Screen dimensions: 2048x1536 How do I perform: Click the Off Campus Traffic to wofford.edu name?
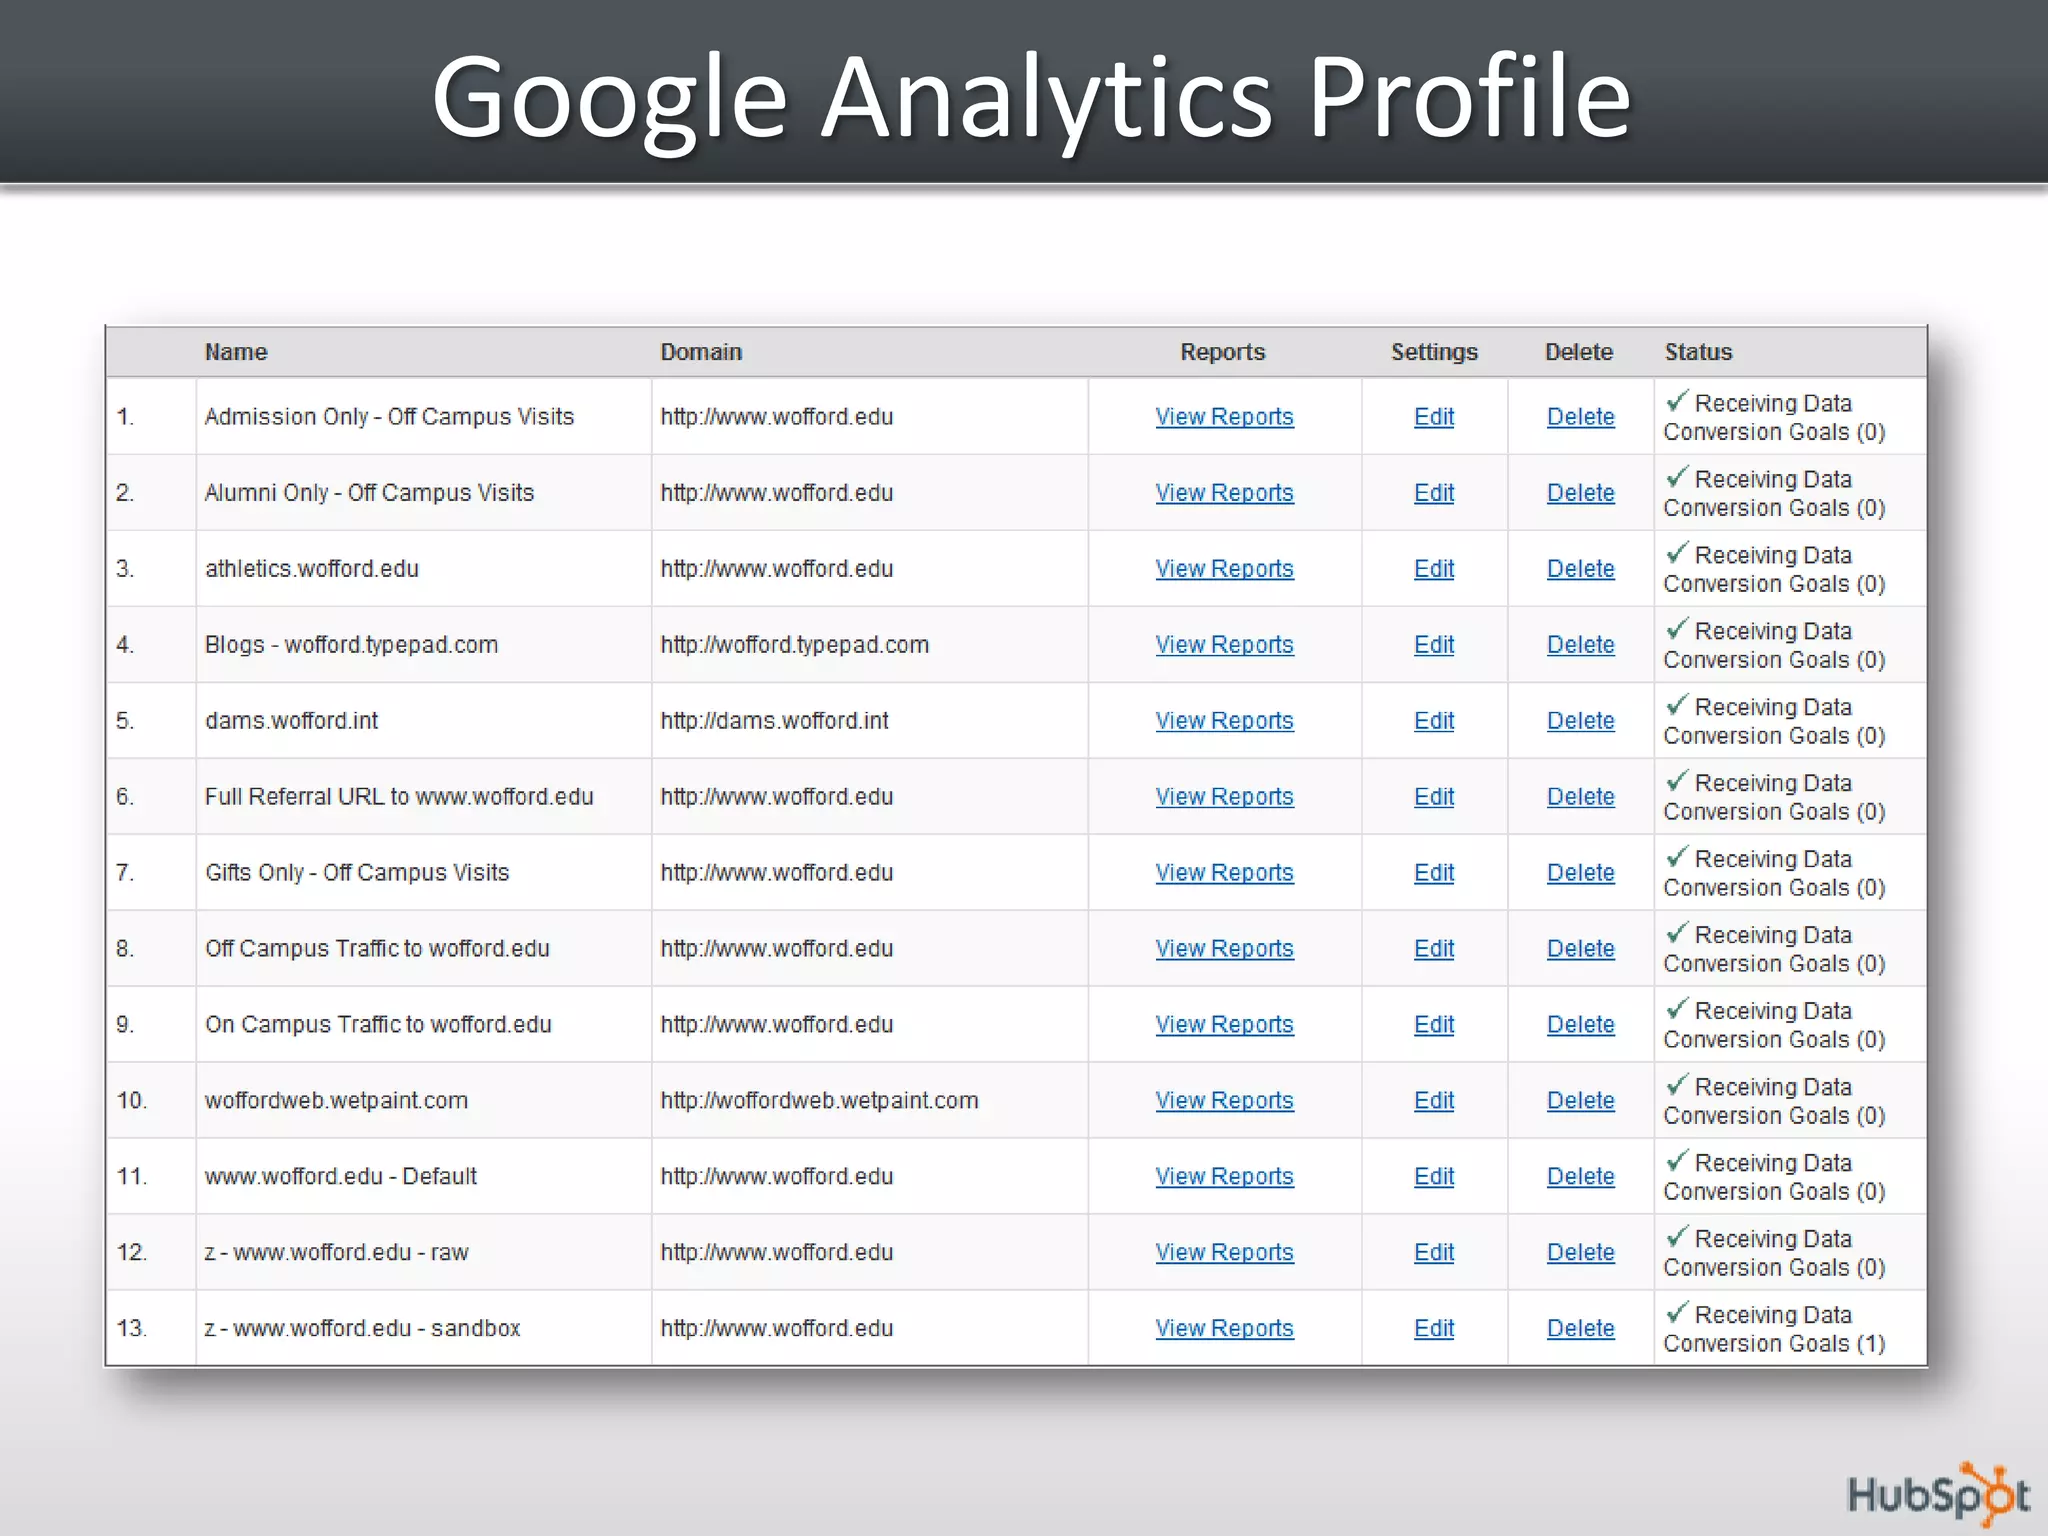pos(377,949)
